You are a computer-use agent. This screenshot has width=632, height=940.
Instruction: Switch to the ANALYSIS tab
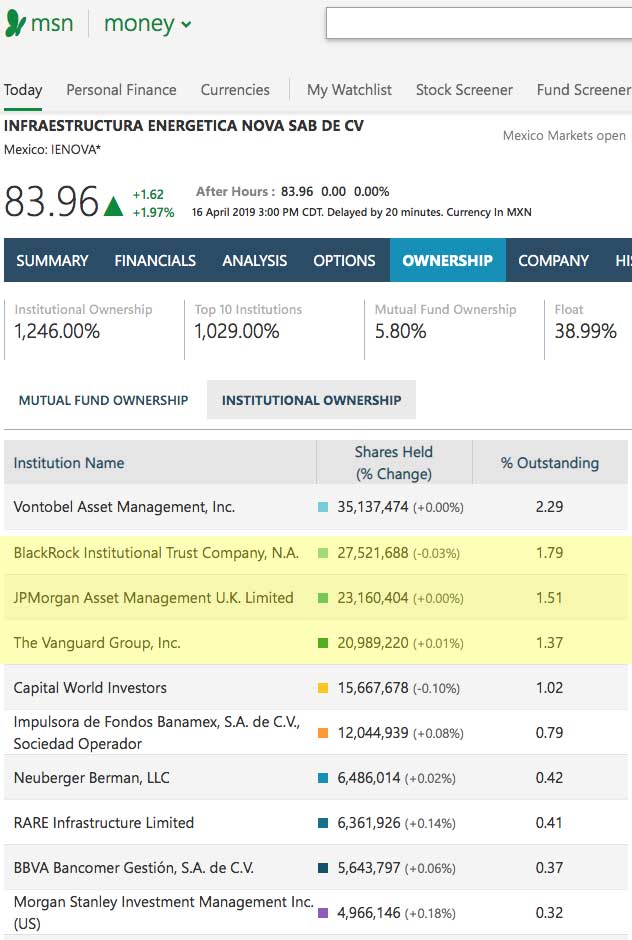254,260
